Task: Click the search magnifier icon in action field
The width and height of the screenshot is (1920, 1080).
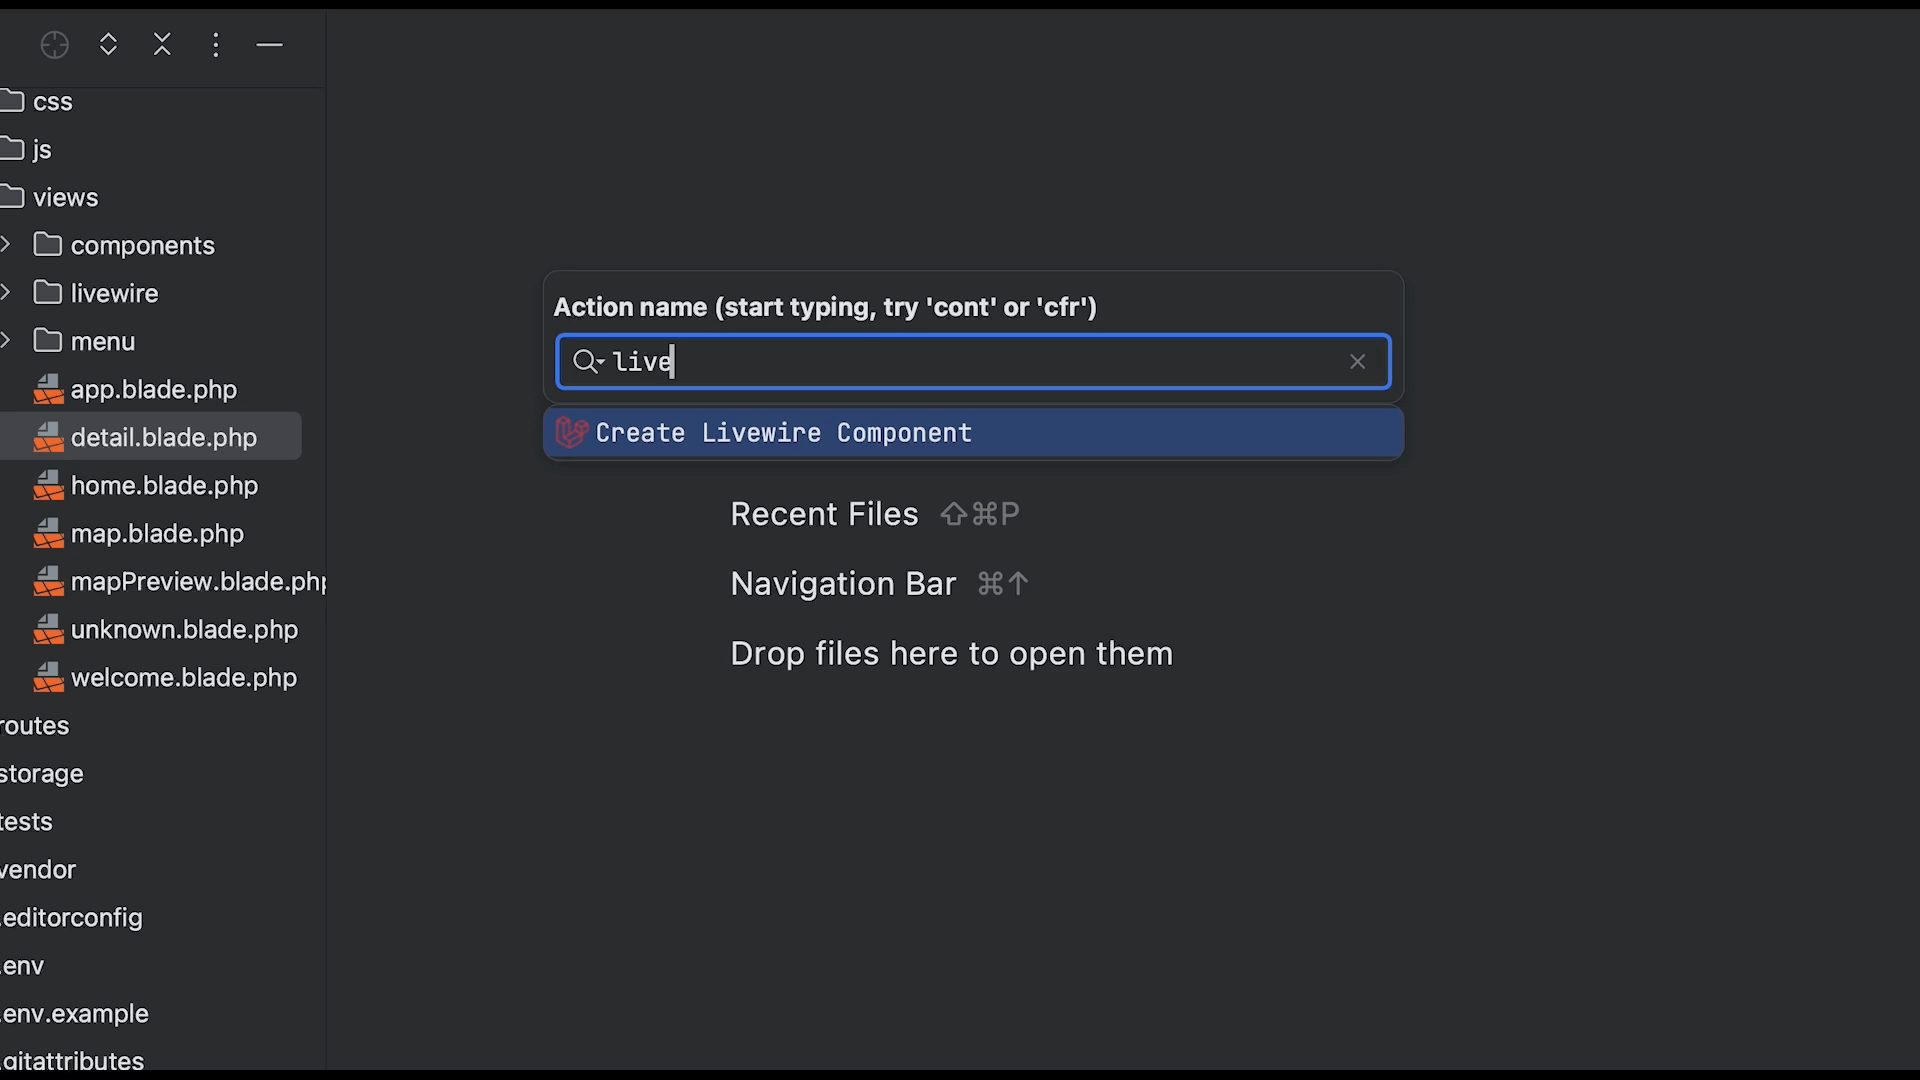Action: 586,361
